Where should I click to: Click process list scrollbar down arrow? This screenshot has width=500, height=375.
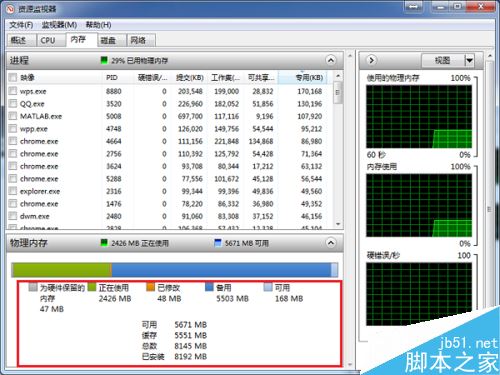click(338, 224)
